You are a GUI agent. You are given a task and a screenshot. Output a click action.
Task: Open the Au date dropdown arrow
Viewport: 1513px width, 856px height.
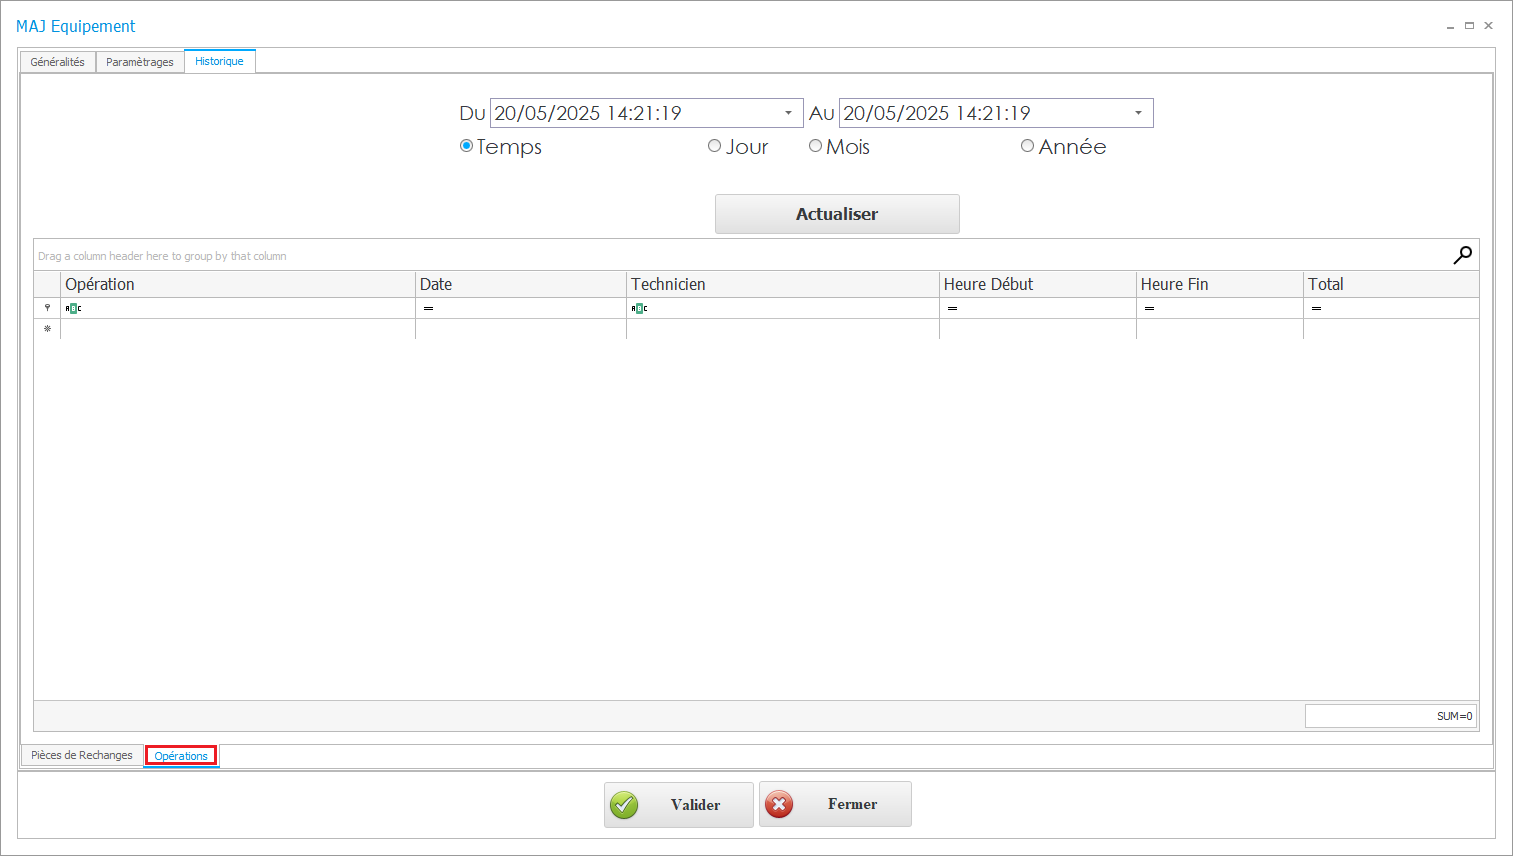click(1138, 113)
